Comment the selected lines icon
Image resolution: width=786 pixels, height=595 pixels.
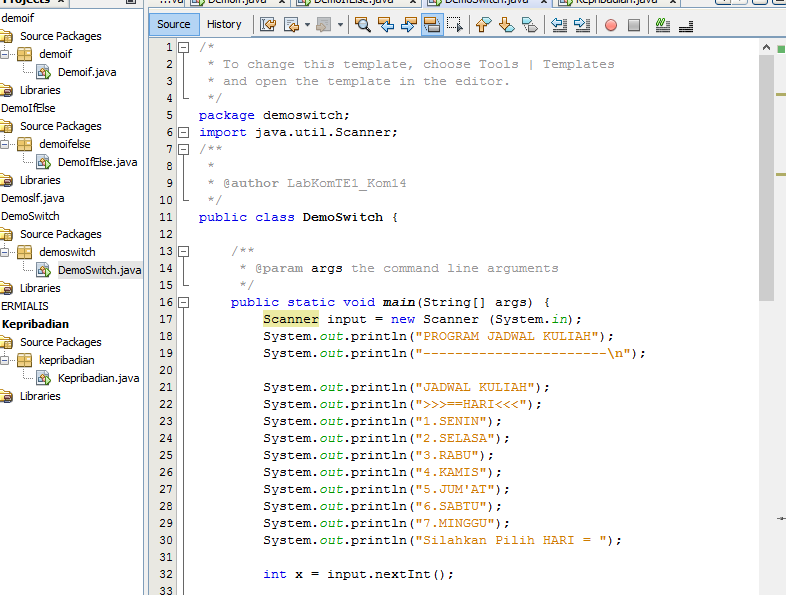click(x=663, y=25)
